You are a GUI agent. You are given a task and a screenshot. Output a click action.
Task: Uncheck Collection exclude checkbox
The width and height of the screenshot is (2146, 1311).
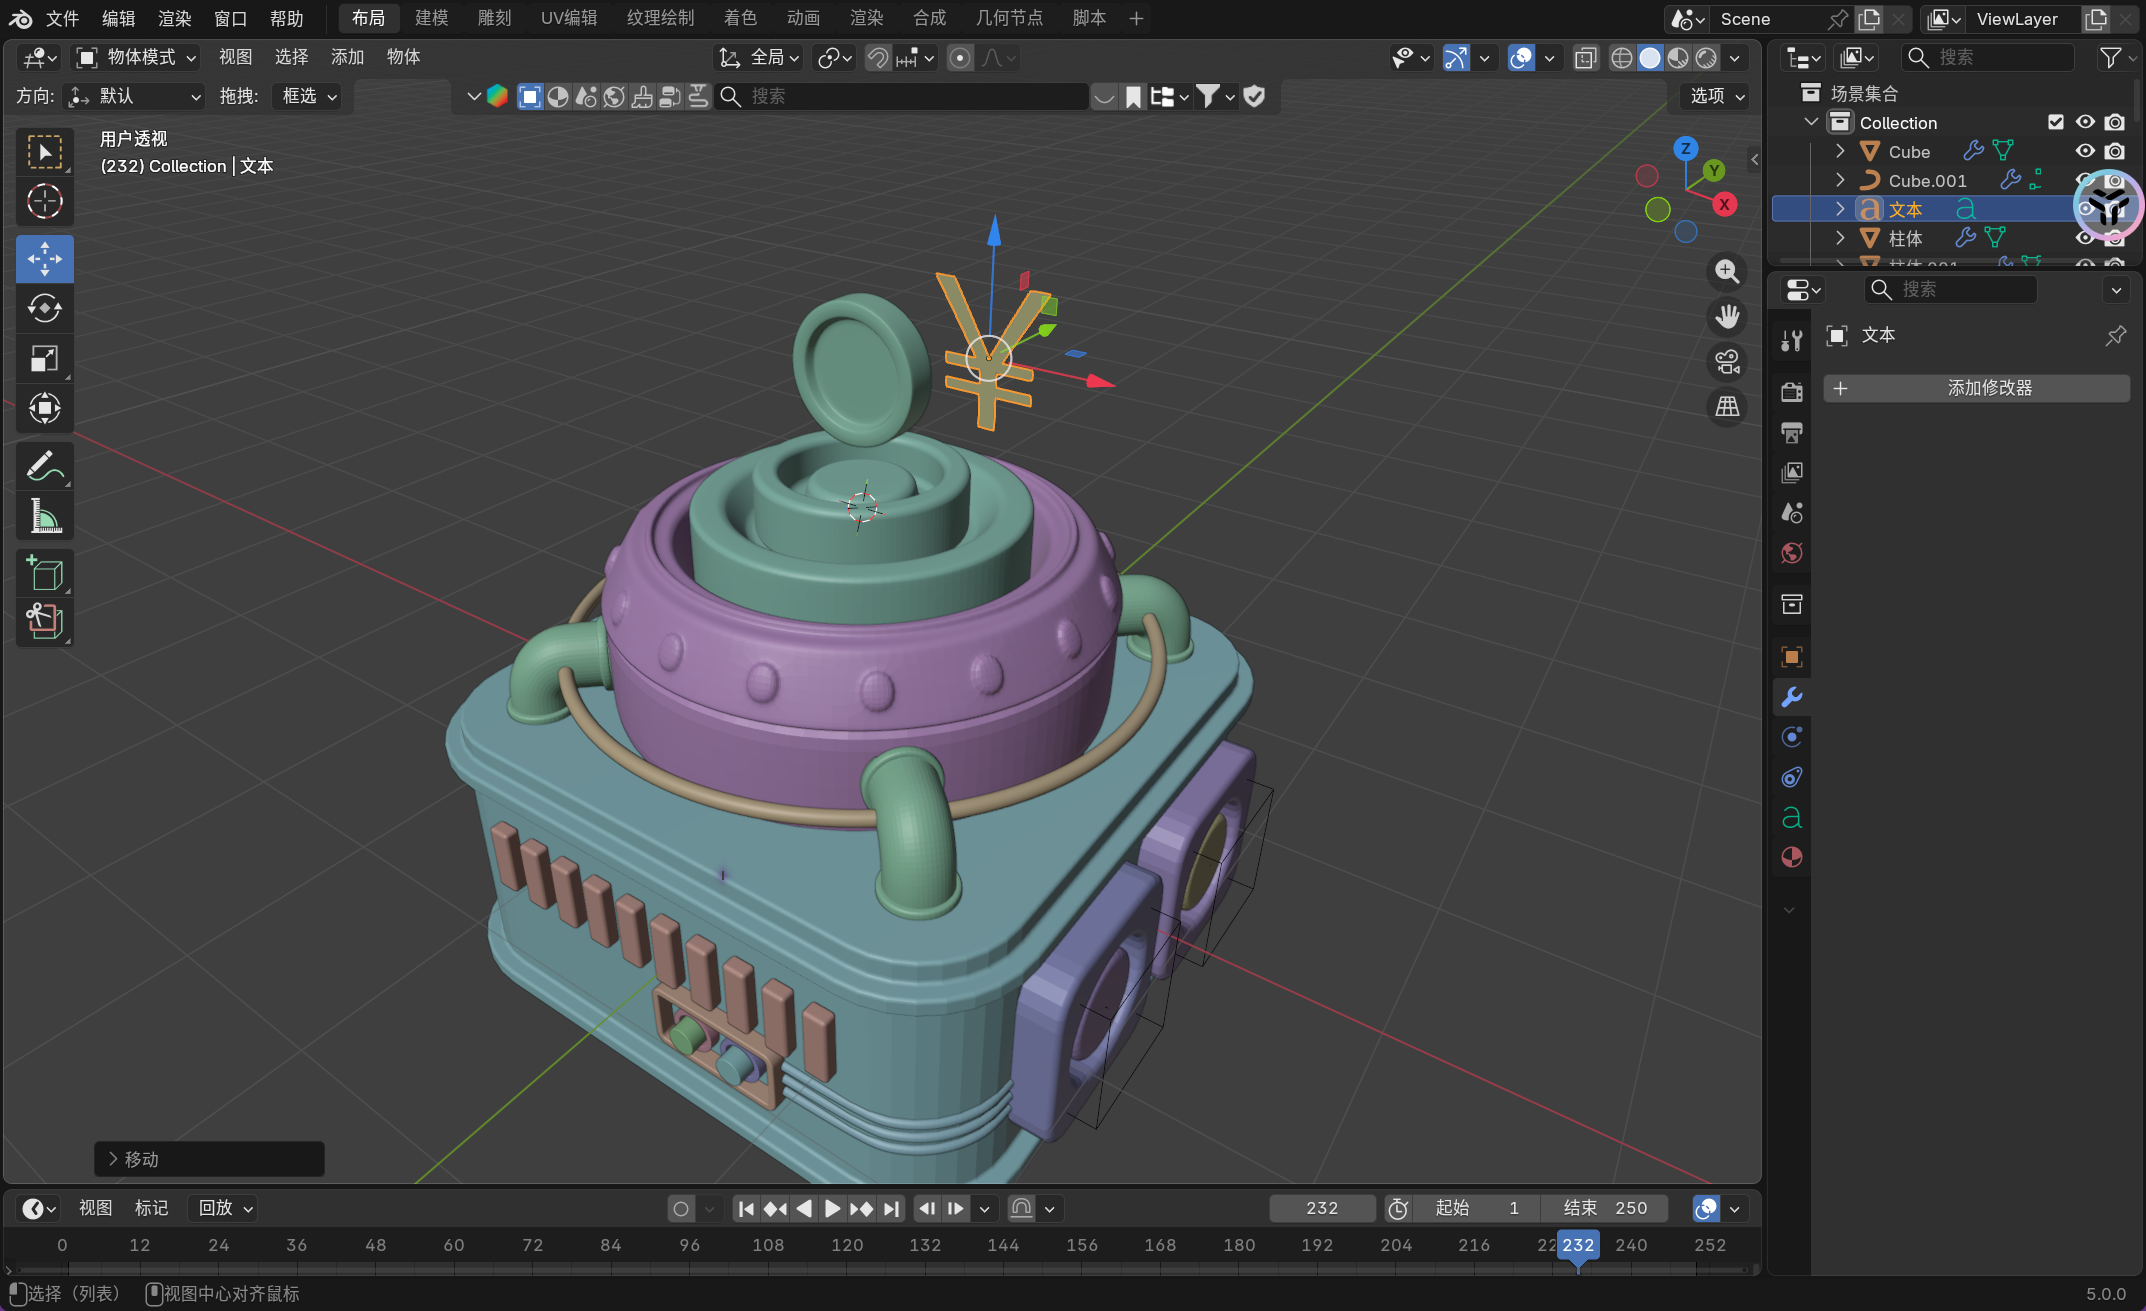pyautogui.click(x=2055, y=122)
